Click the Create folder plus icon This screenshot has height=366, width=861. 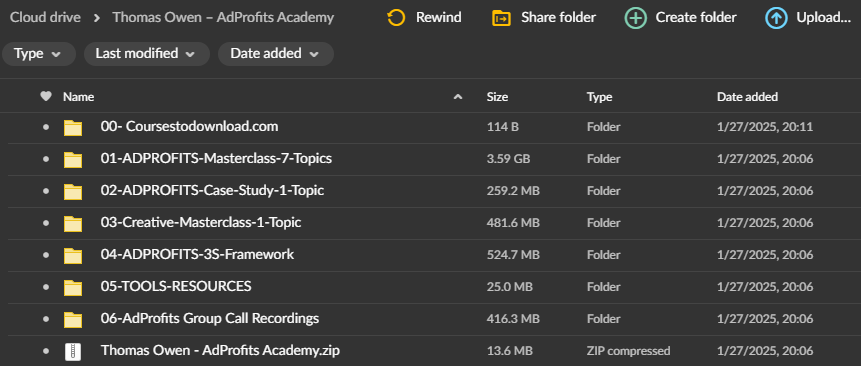pos(635,18)
